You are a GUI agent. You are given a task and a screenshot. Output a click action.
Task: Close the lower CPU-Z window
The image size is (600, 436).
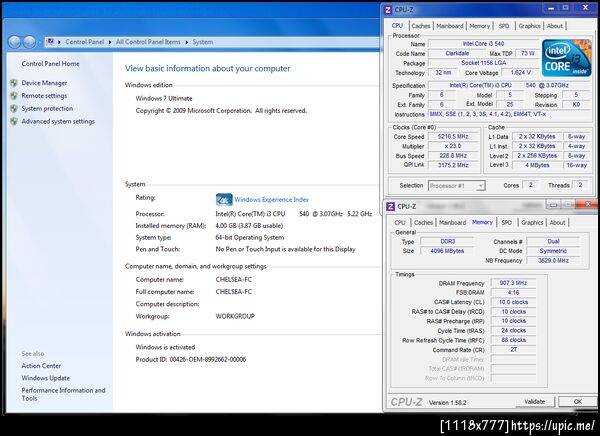tap(588, 205)
